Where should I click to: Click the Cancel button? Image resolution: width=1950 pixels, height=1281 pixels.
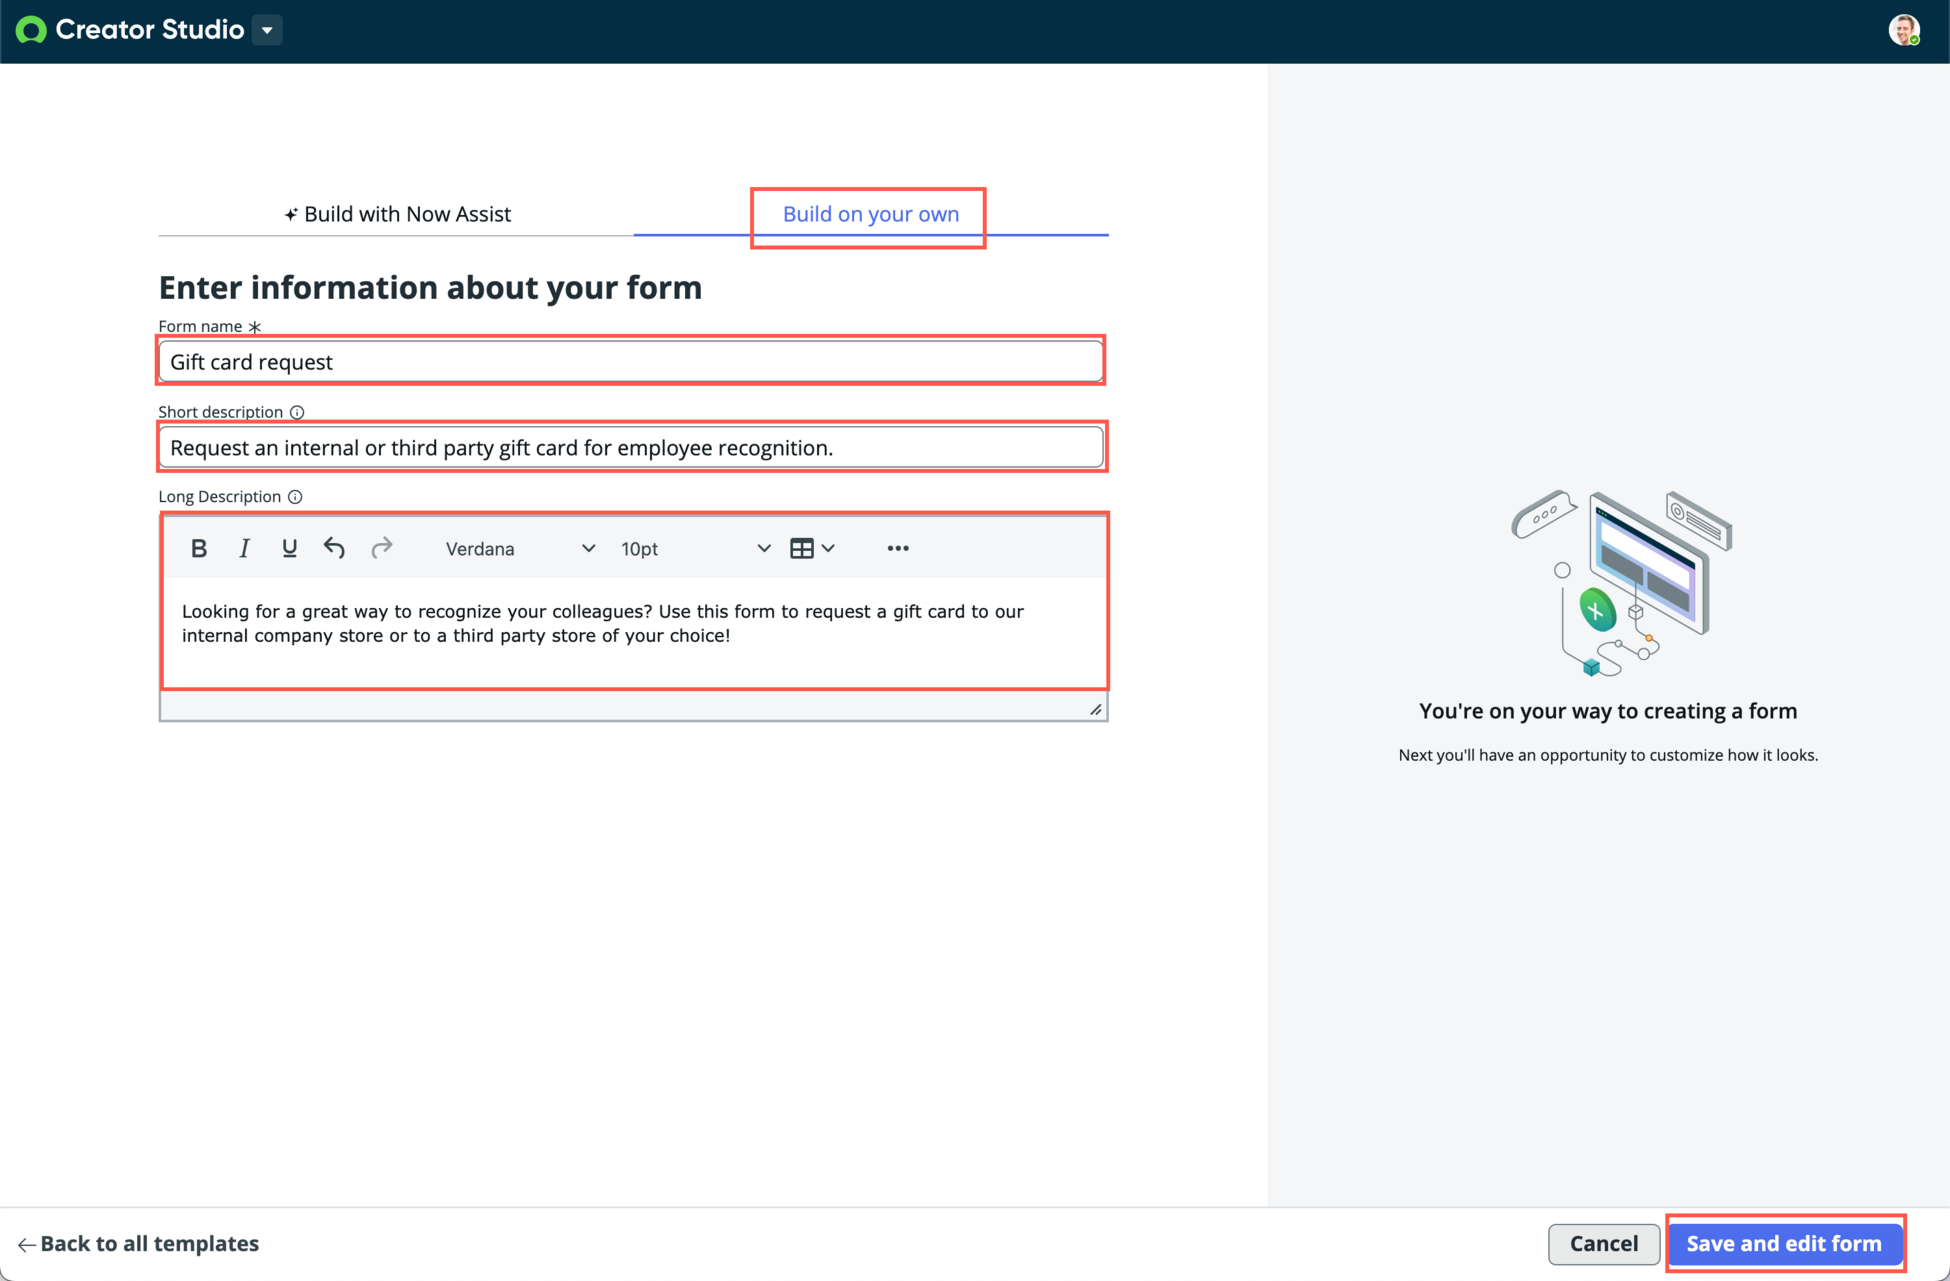(1603, 1243)
